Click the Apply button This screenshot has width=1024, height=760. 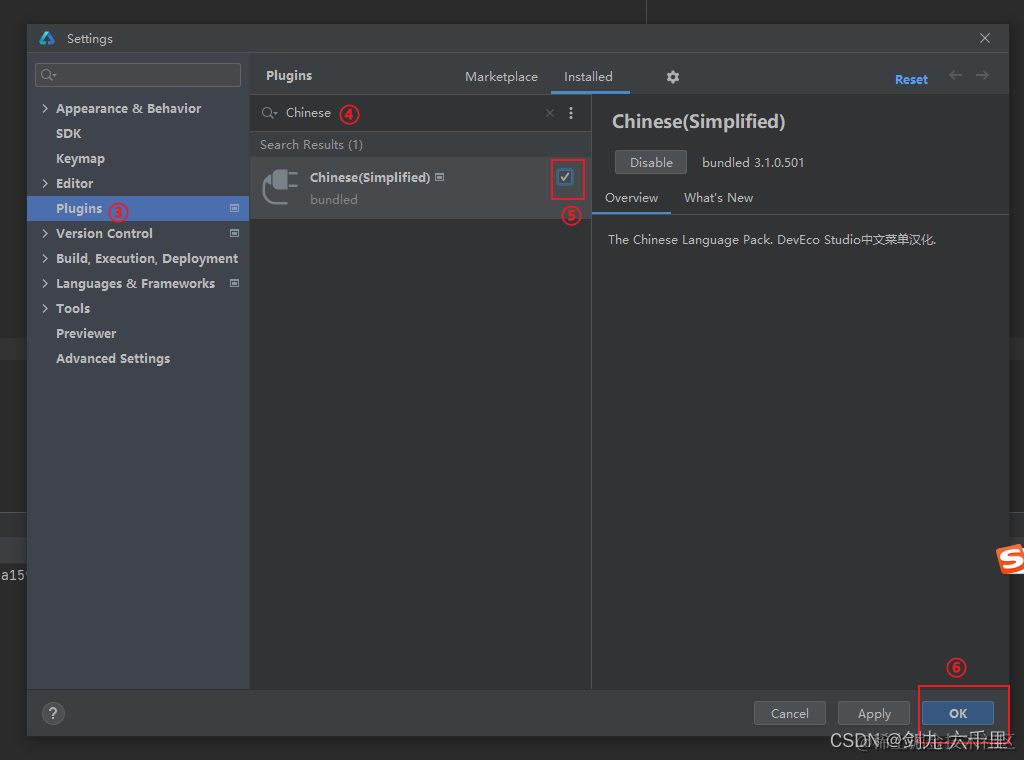[874, 714]
